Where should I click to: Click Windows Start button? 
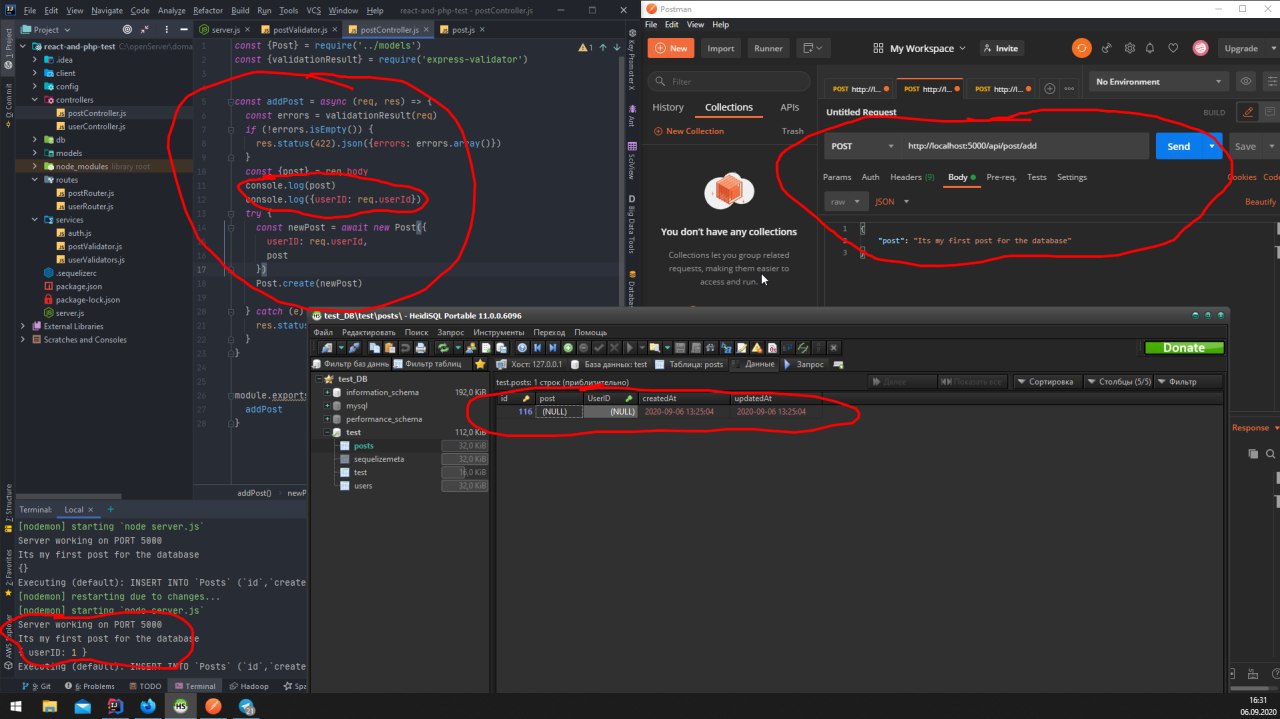coord(18,706)
